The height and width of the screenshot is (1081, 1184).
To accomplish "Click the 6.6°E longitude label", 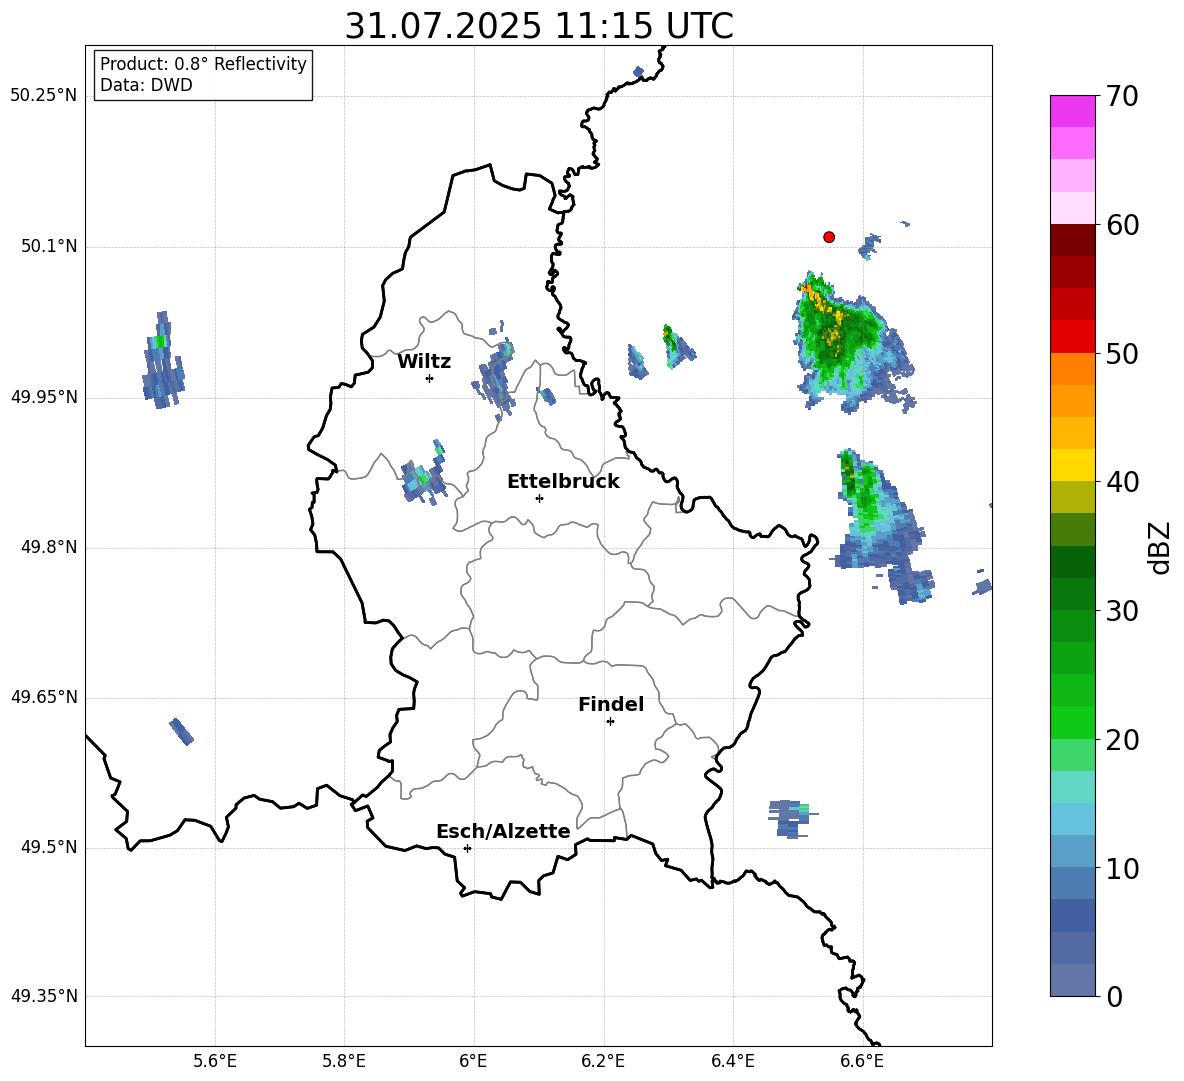I will point(862,1061).
